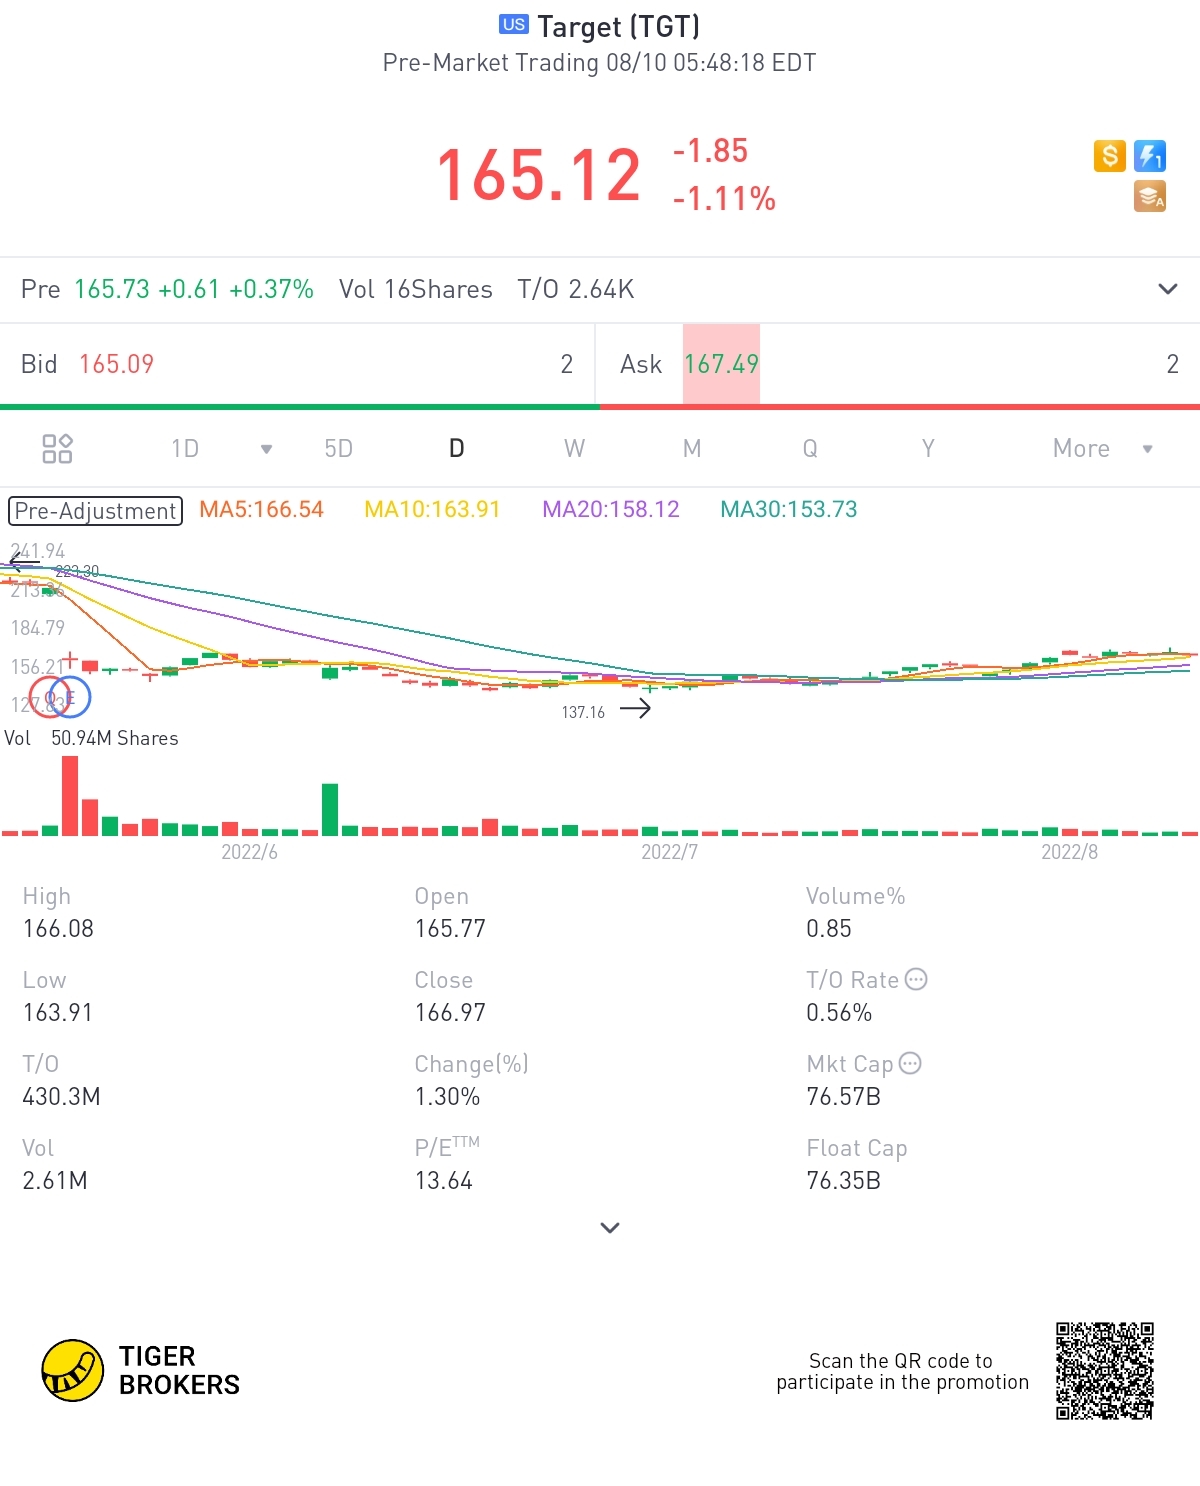The width and height of the screenshot is (1200, 1486).
Task: Tap the tall green volume bar
Action: (330, 809)
